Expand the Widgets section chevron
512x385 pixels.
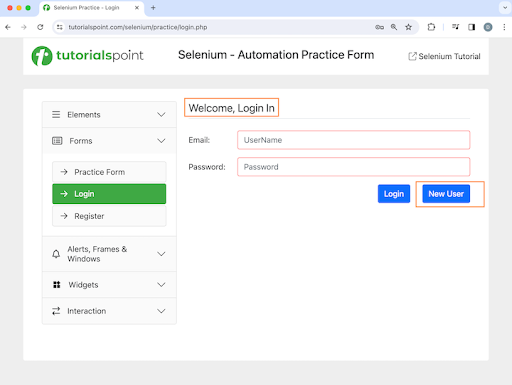tap(161, 285)
